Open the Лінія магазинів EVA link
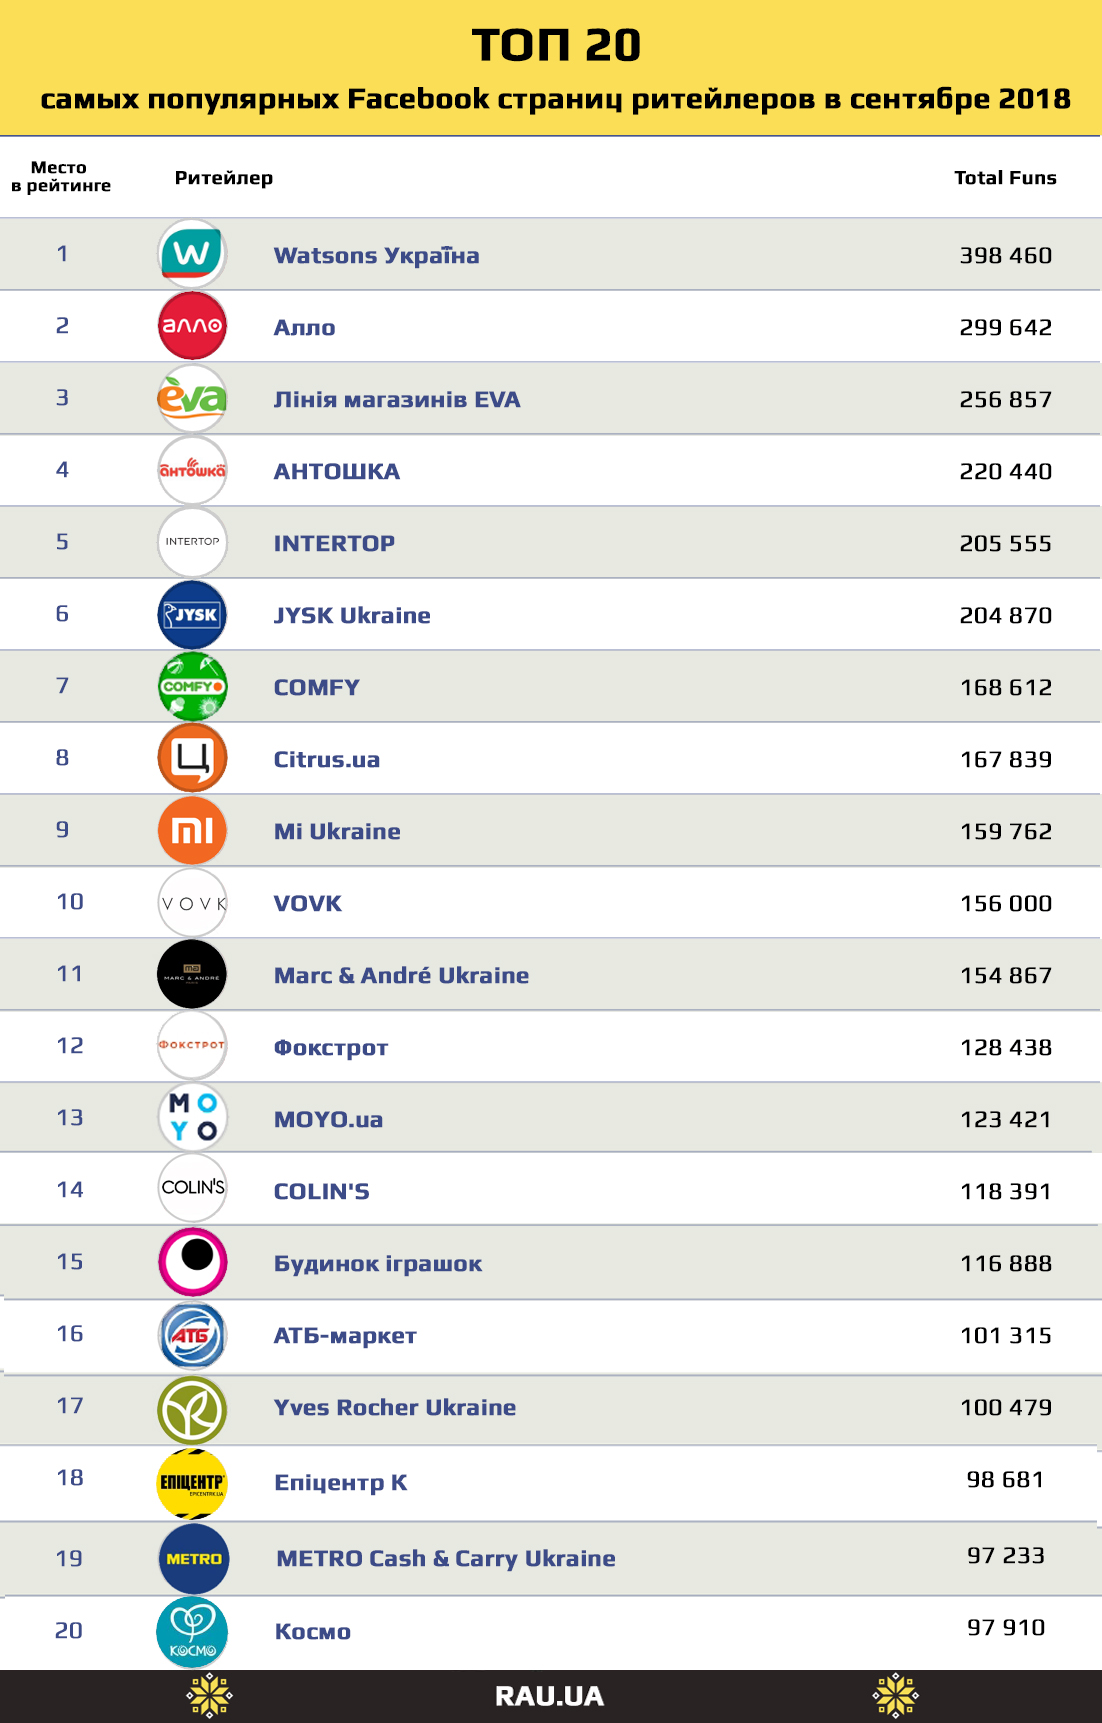 [x=397, y=400]
